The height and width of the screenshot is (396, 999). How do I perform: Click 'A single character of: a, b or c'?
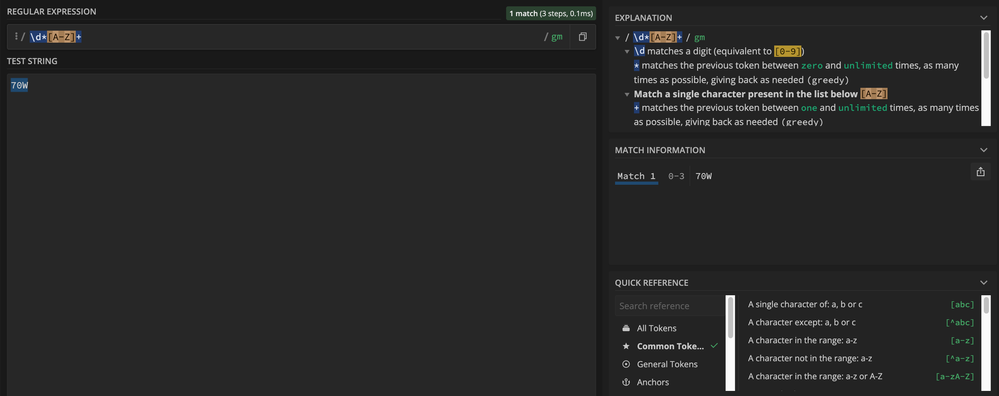805,304
